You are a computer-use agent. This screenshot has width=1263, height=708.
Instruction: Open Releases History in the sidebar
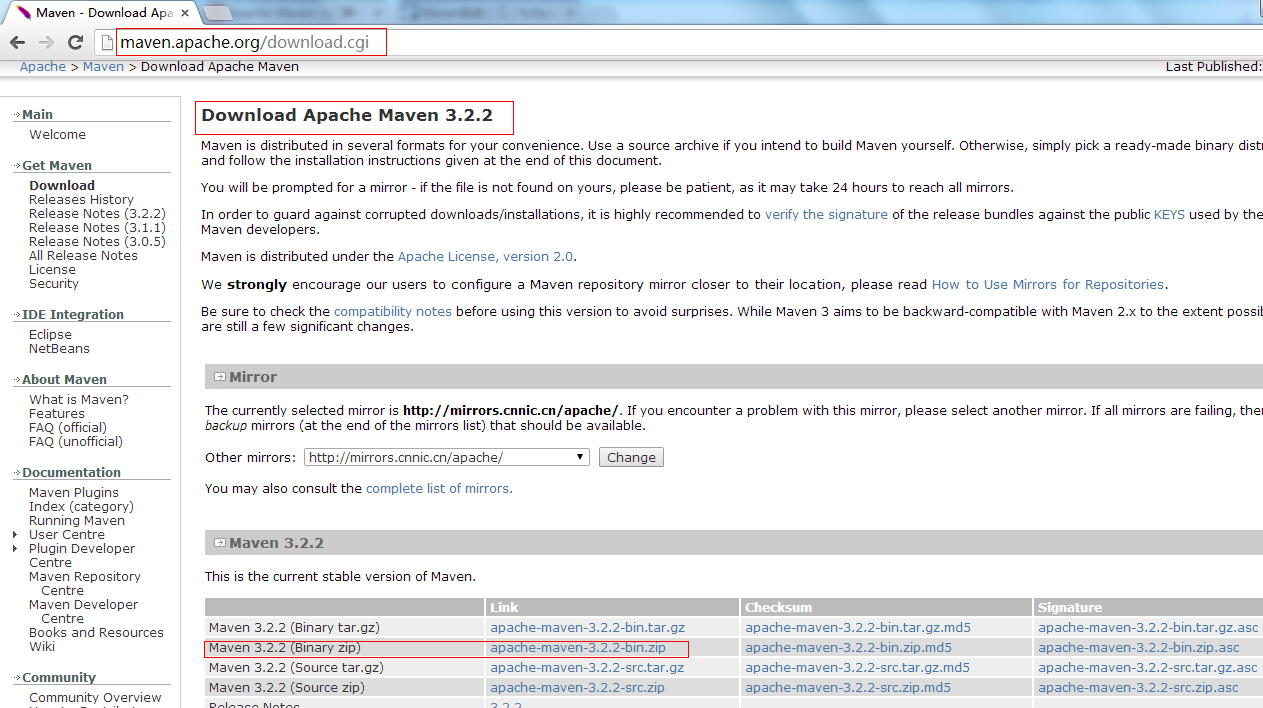click(x=81, y=200)
